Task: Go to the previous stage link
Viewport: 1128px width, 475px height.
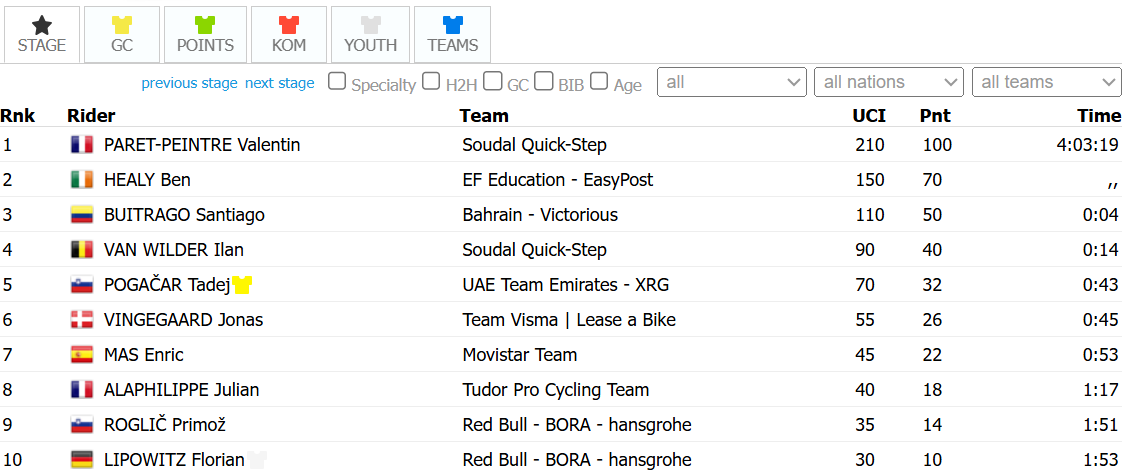Action: pos(189,83)
